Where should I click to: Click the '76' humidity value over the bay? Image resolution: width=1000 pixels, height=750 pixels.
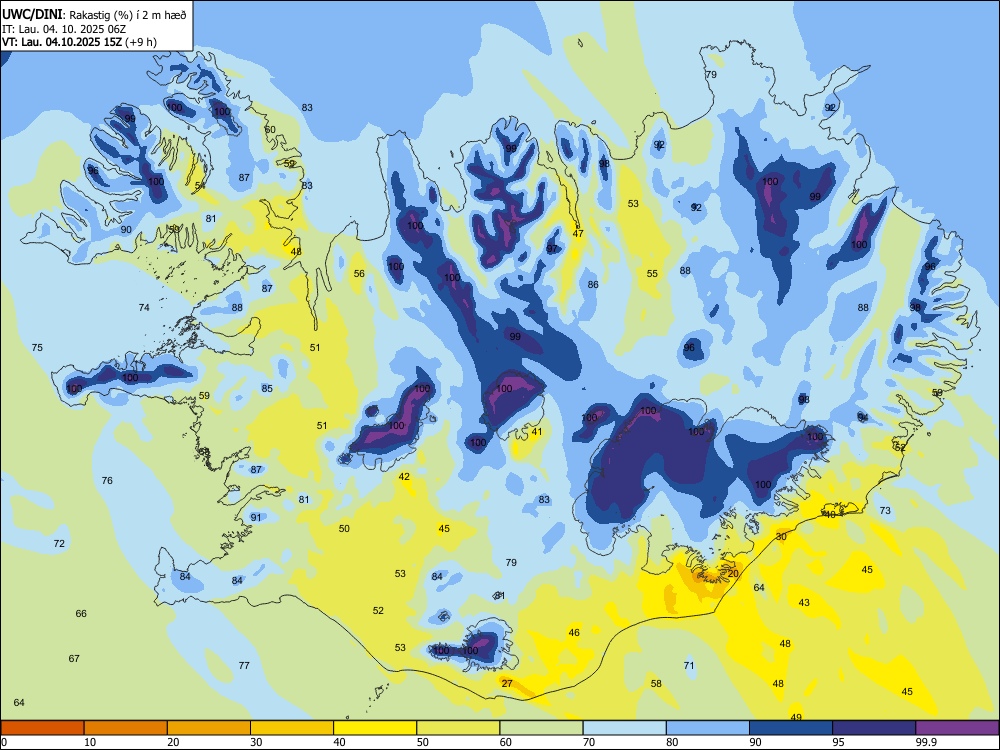(107, 480)
